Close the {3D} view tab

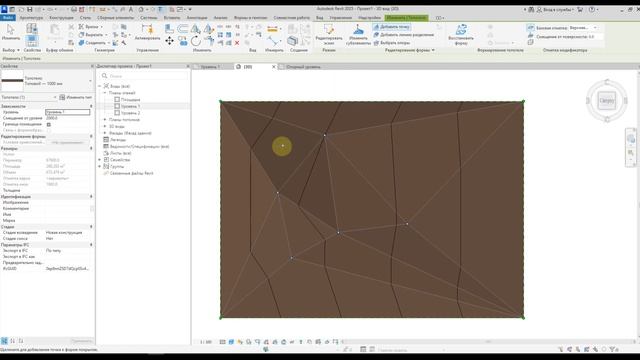273,67
